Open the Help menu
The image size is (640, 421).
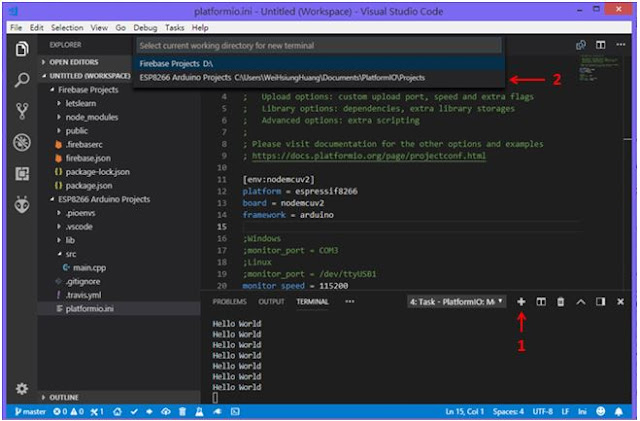point(200,28)
